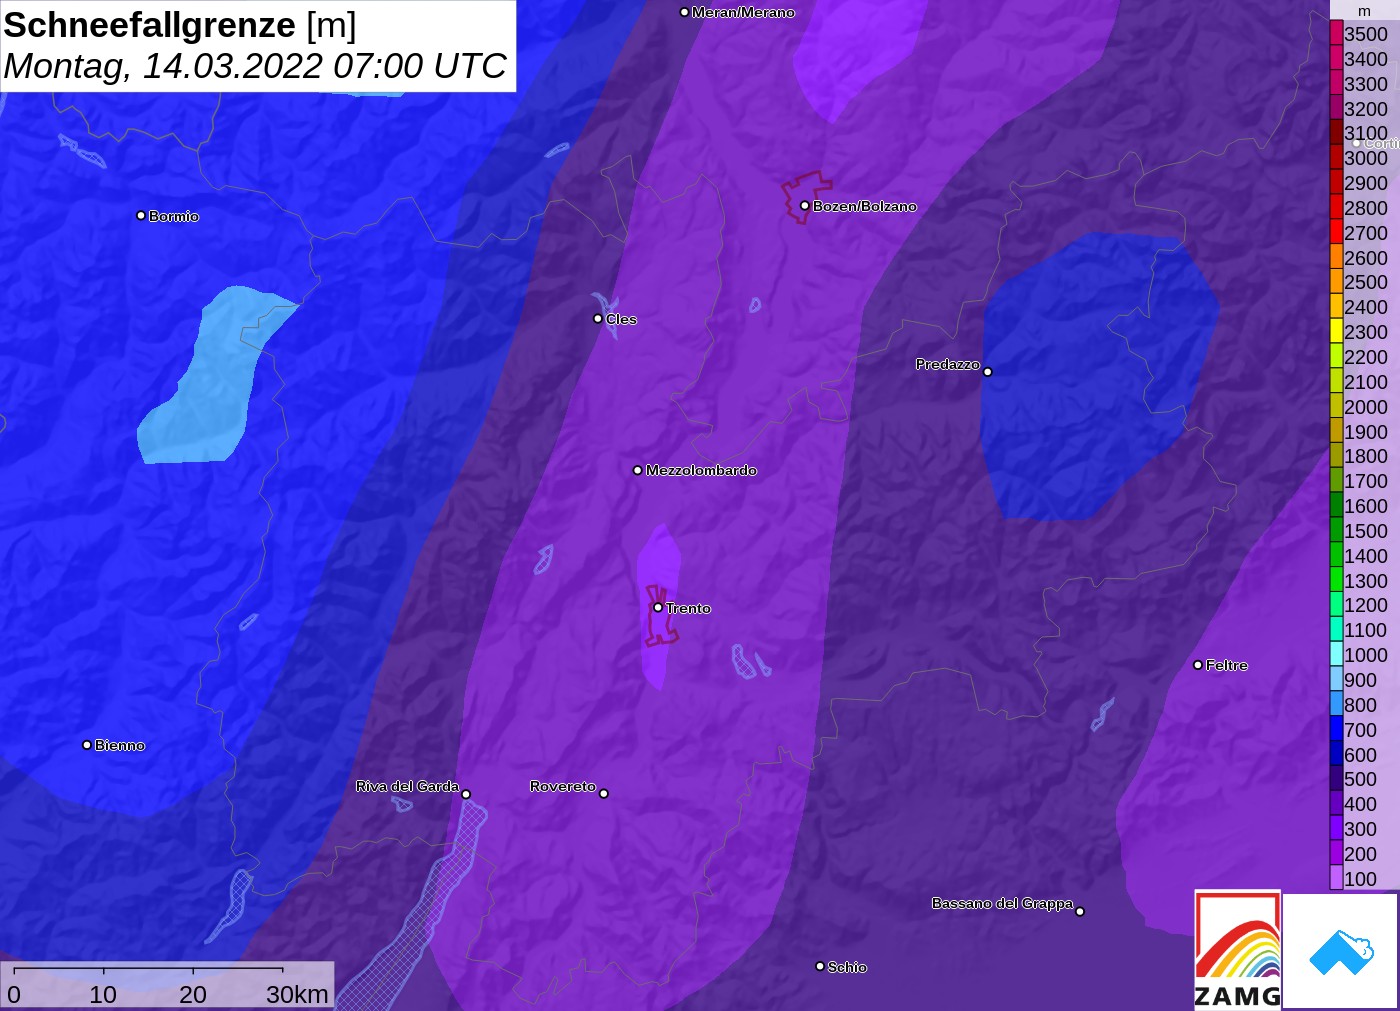Click the 10 mark on scale bar
The width and height of the screenshot is (1400, 1011).
pyautogui.click(x=103, y=994)
